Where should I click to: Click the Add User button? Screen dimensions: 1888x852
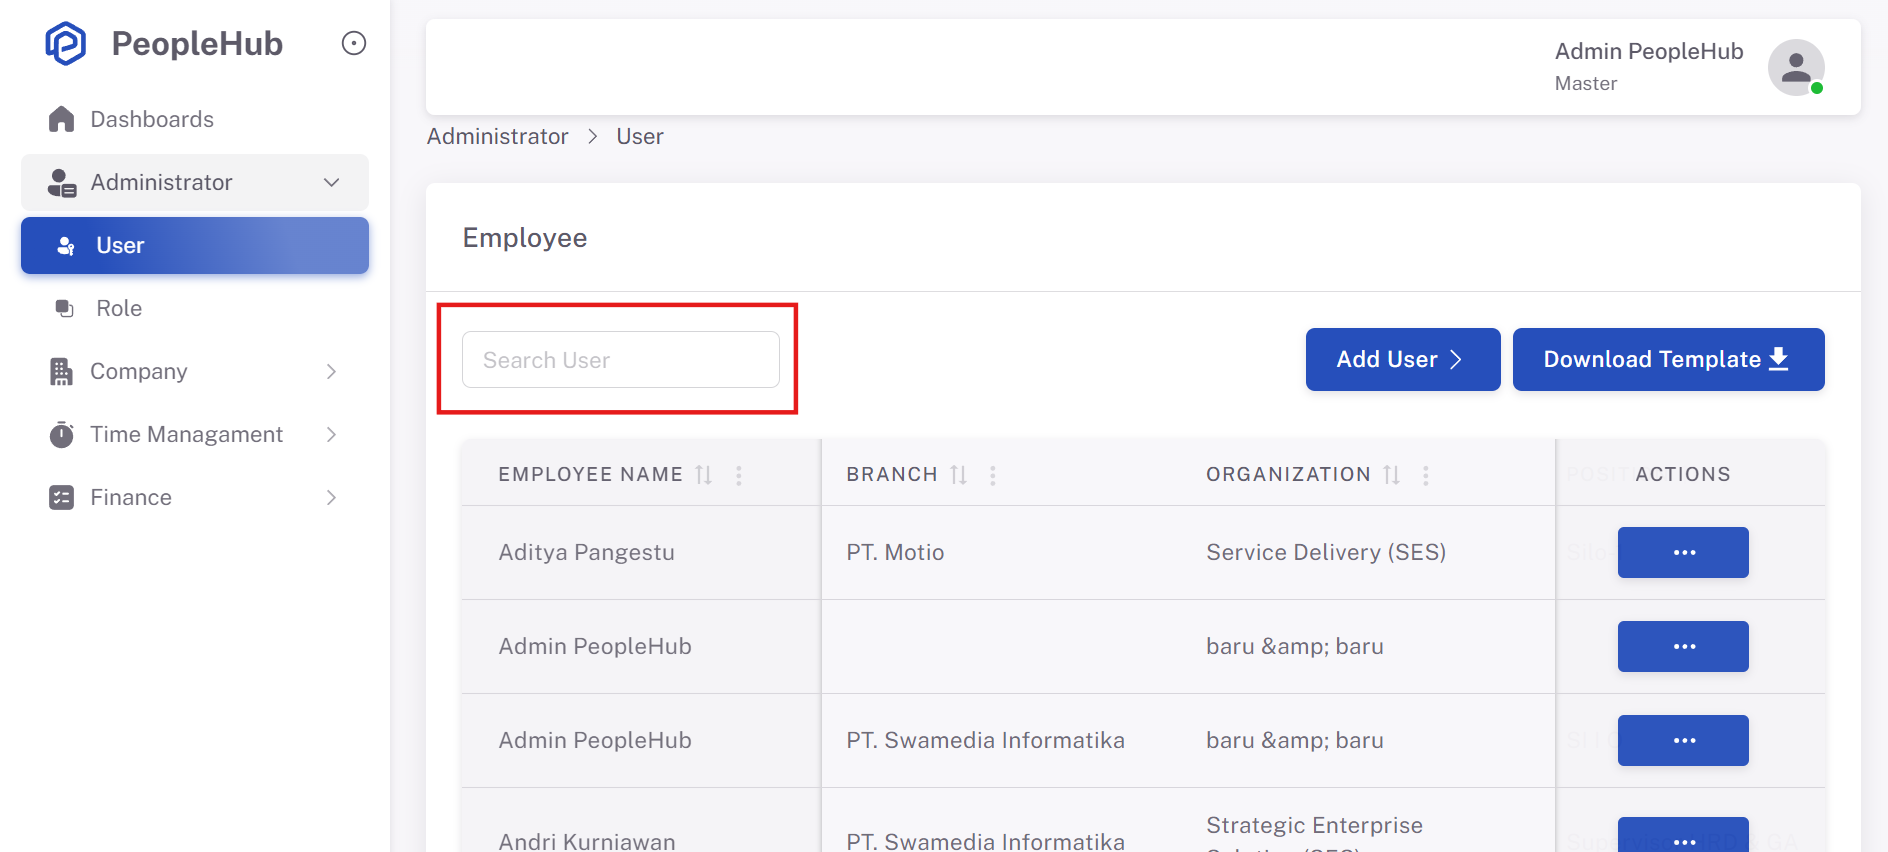[x=1403, y=359]
